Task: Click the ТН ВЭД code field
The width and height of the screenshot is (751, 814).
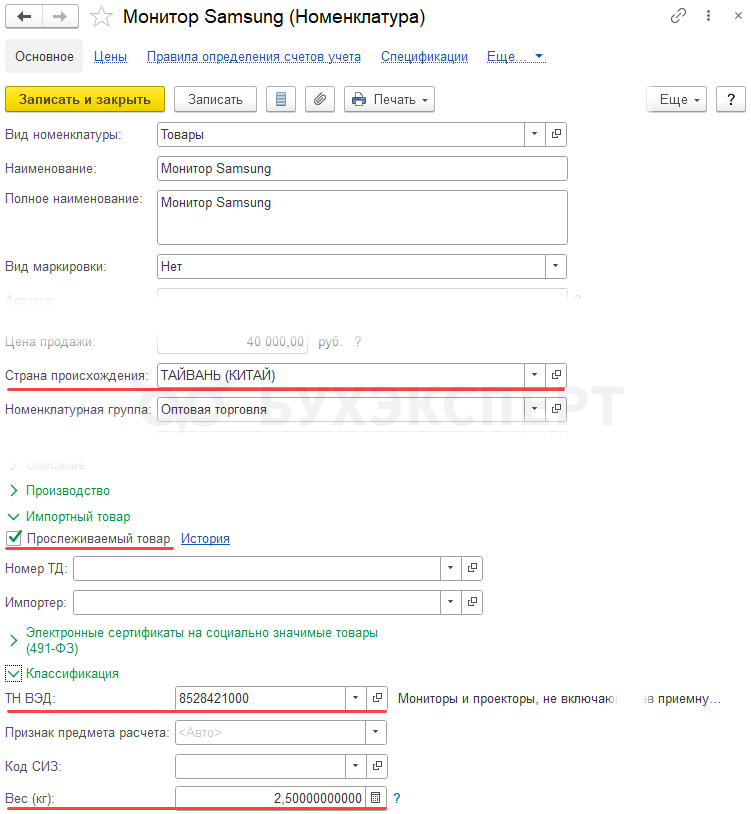Action: [260, 698]
